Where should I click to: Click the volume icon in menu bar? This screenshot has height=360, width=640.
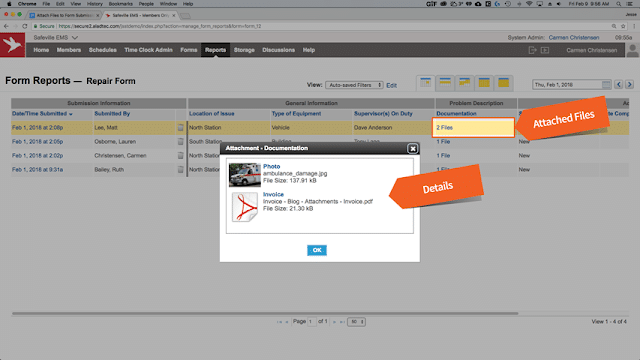[559, 4]
